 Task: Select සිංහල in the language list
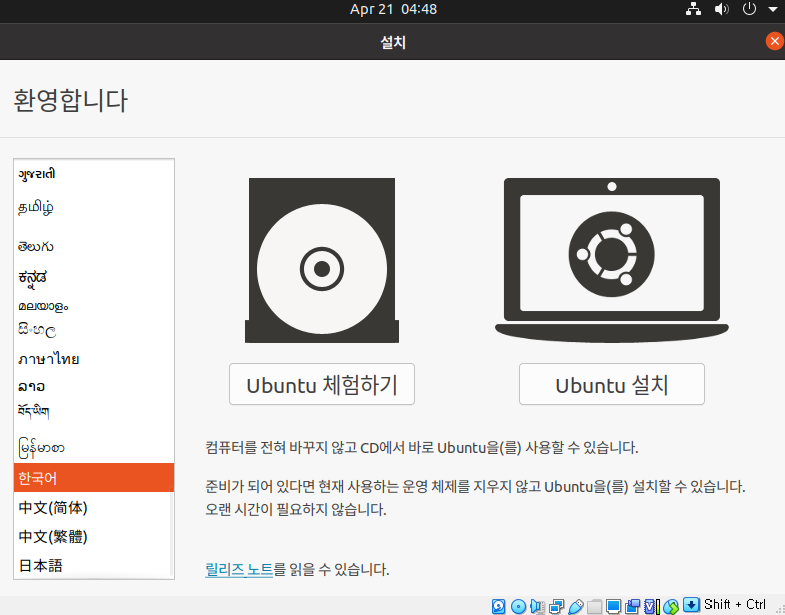point(94,331)
